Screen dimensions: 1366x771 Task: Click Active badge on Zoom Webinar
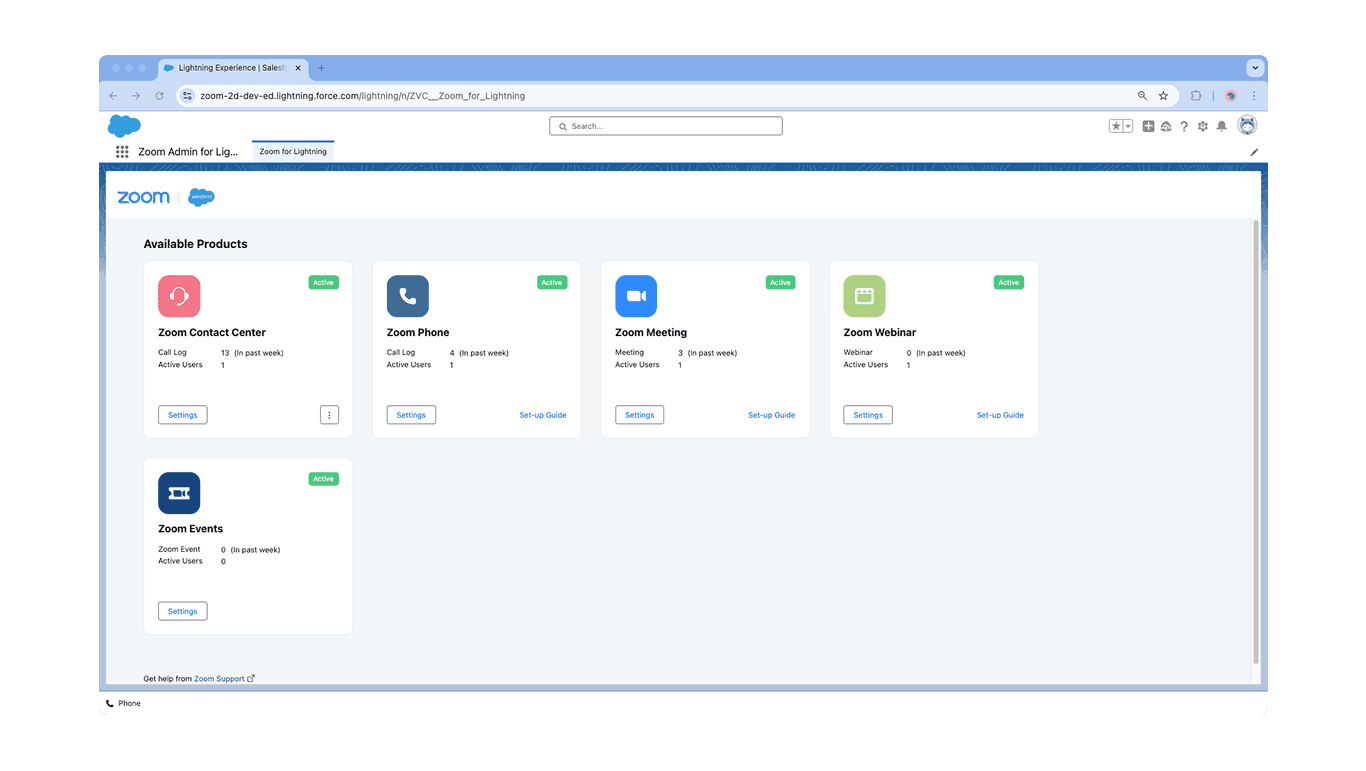(1008, 283)
